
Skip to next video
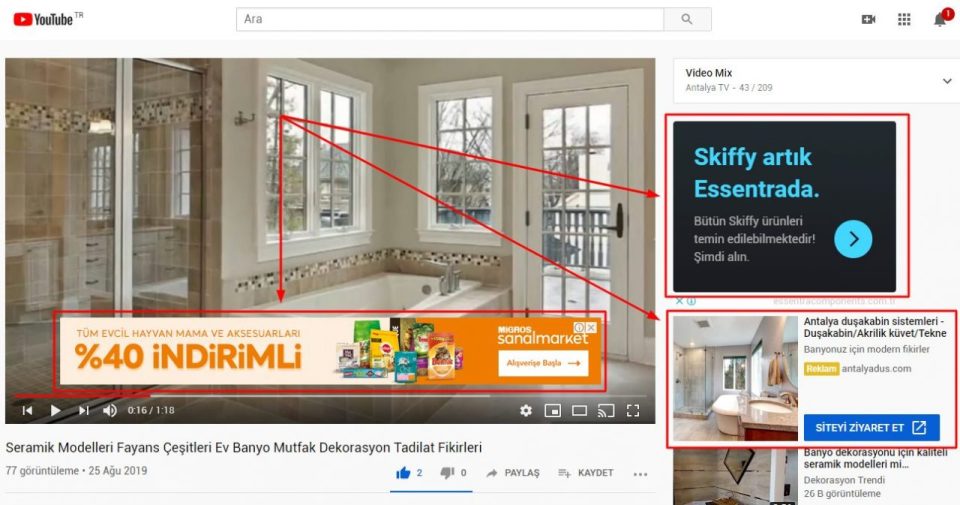pyautogui.click(x=84, y=410)
